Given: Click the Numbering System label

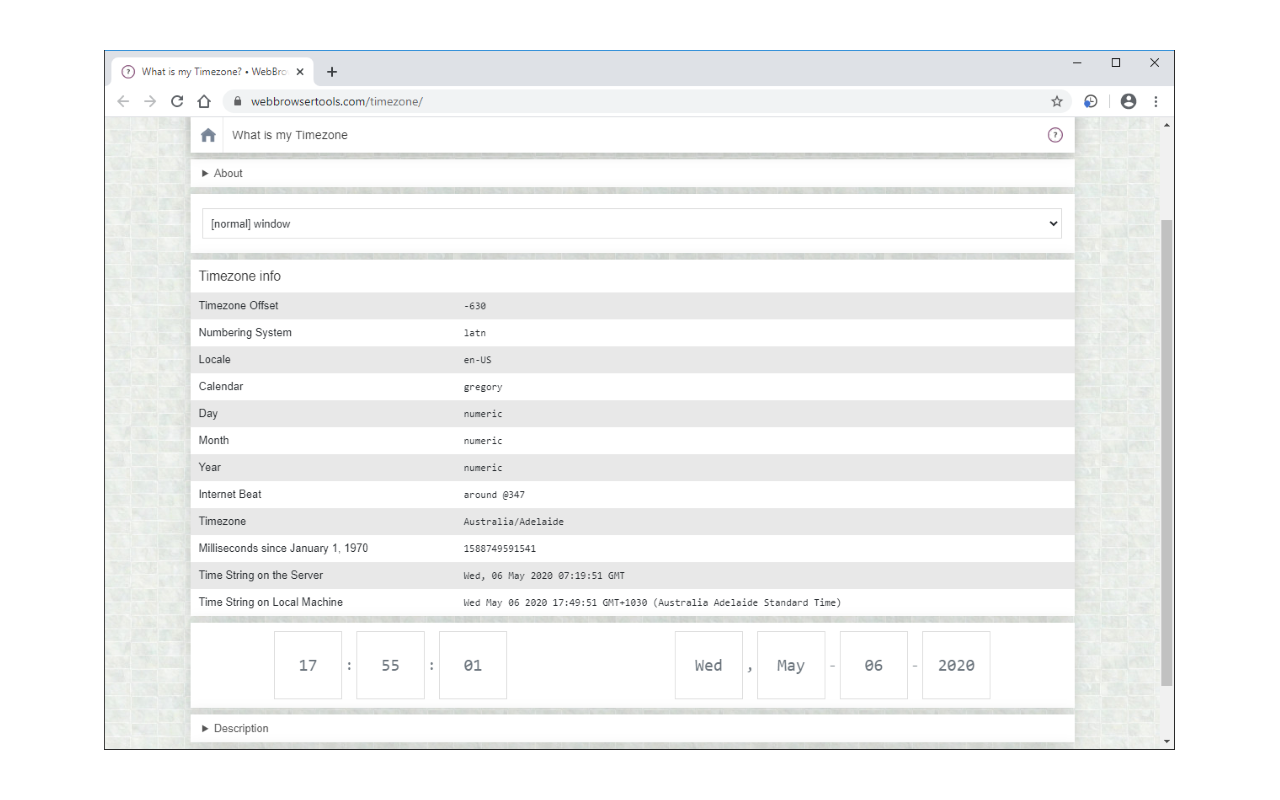Looking at the screenshot, I should pos(245,332).
